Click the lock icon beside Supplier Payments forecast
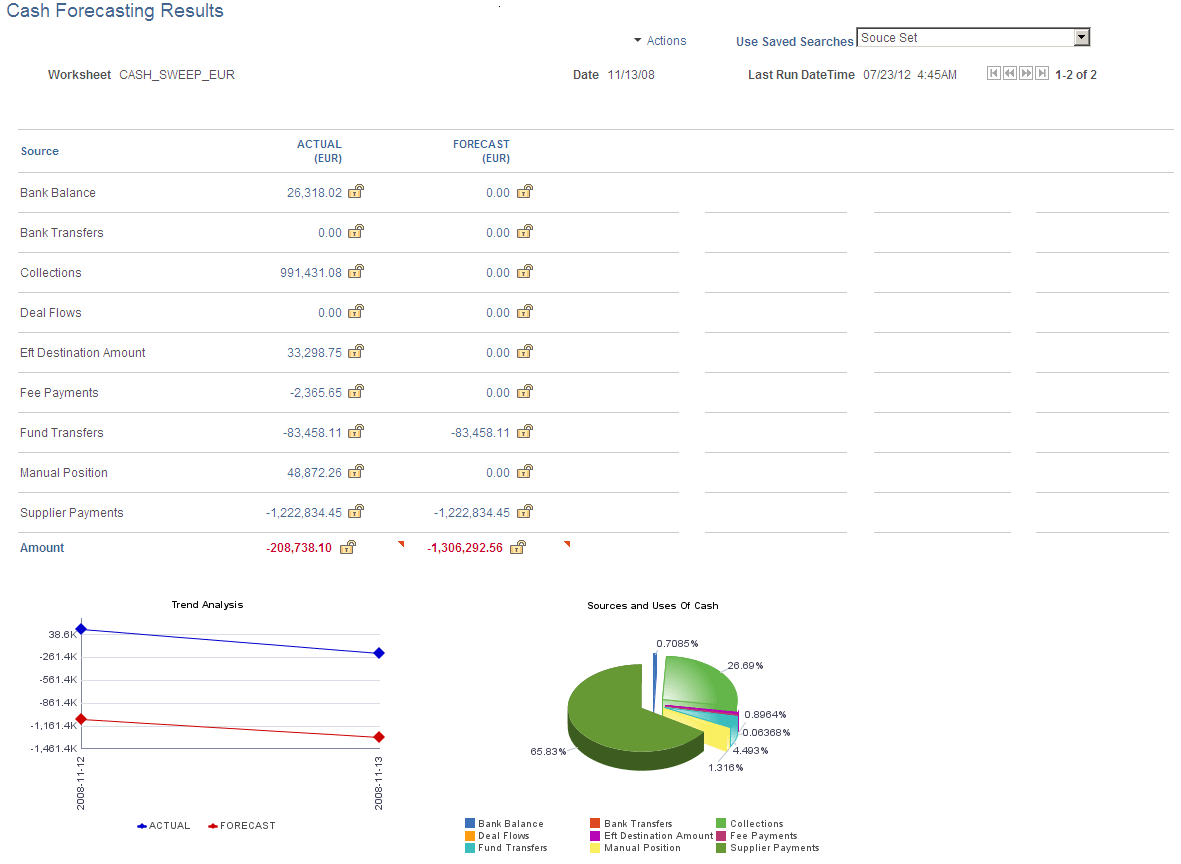Viewport: 1181px width, 864px height. coord(525,511)
